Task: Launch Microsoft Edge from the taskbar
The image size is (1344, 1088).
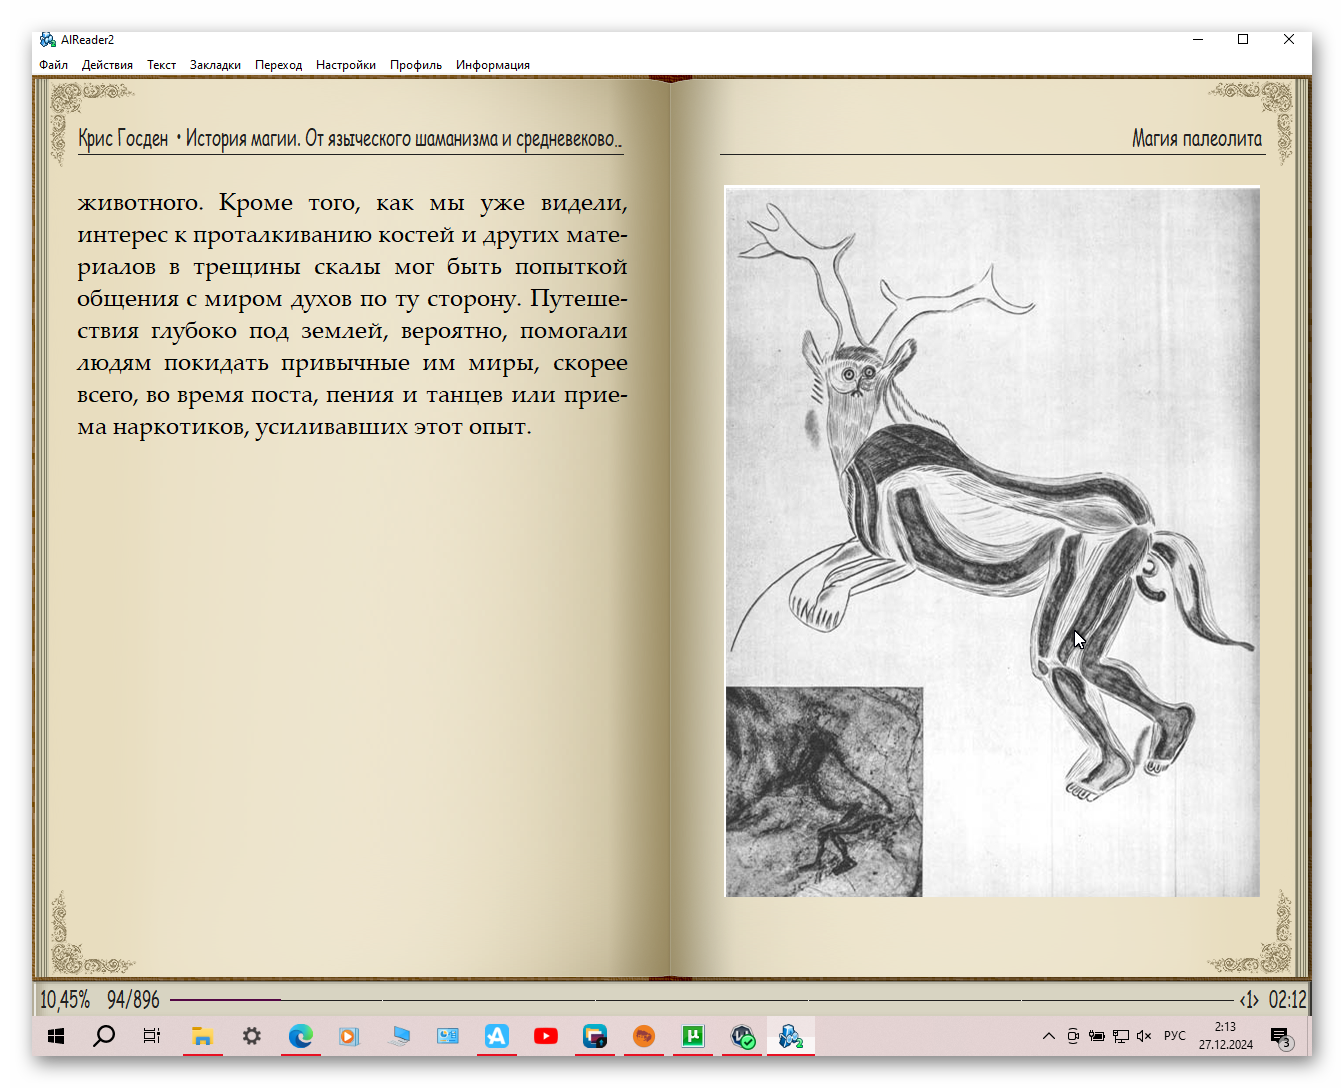Action: pos(300,1036)
